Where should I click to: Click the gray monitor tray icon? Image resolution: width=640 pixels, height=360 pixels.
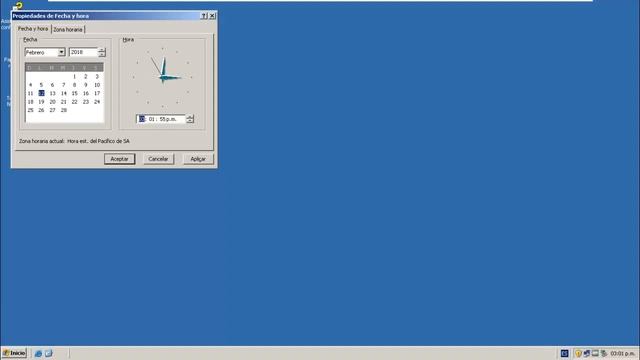click(x=595, y=353)
